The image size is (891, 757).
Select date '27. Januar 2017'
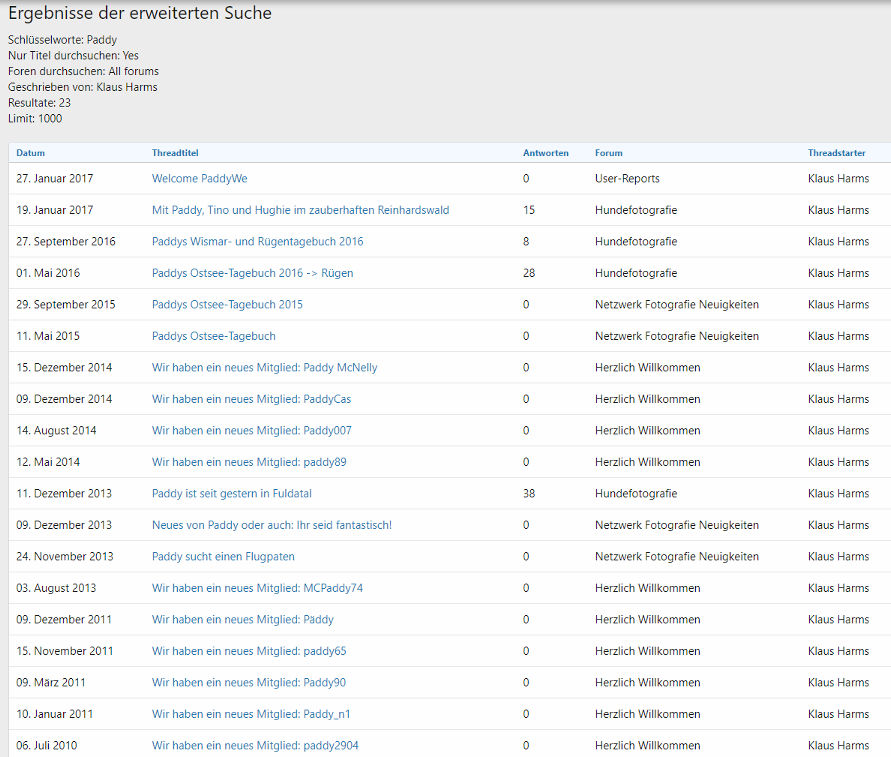[55, 178]
